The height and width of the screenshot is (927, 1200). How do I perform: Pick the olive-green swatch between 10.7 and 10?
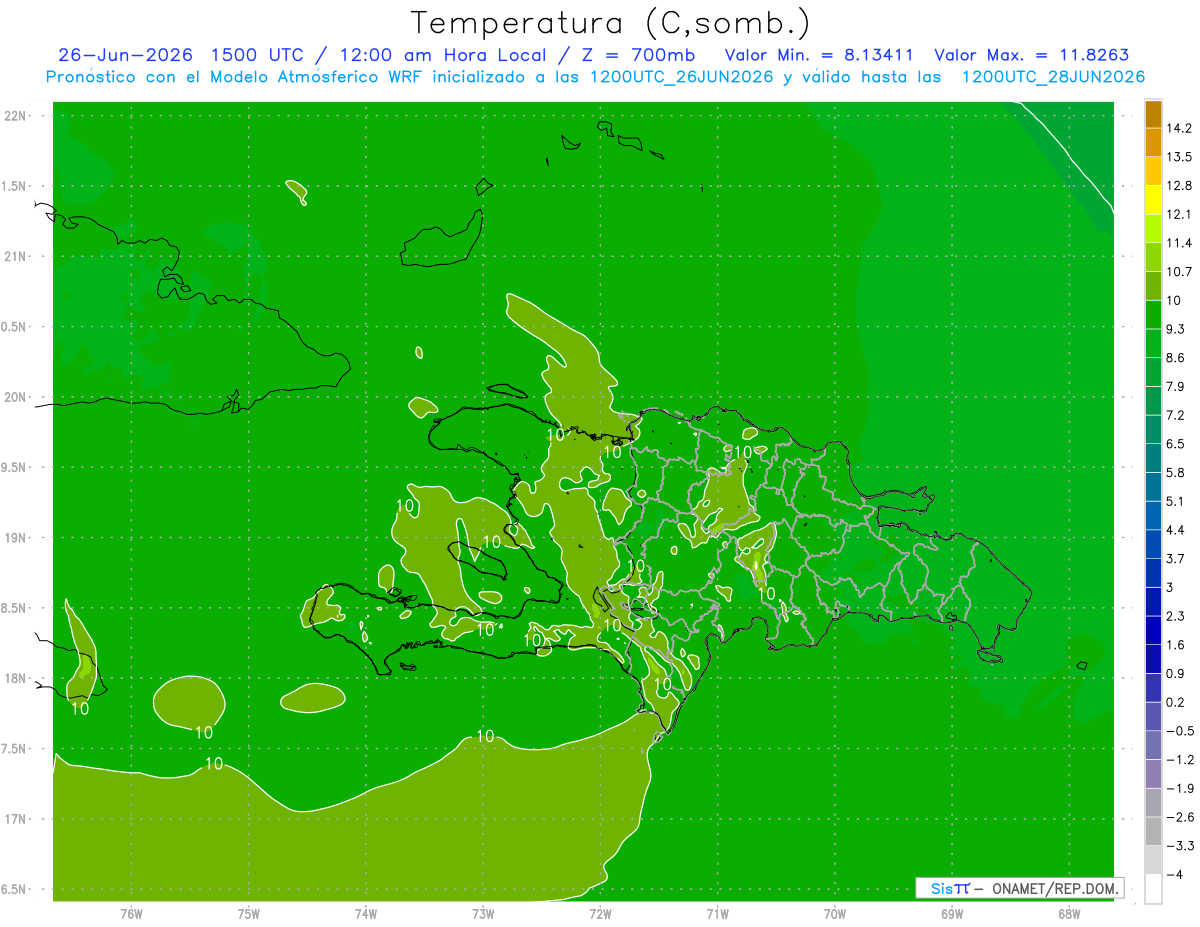pos(1154,286)
